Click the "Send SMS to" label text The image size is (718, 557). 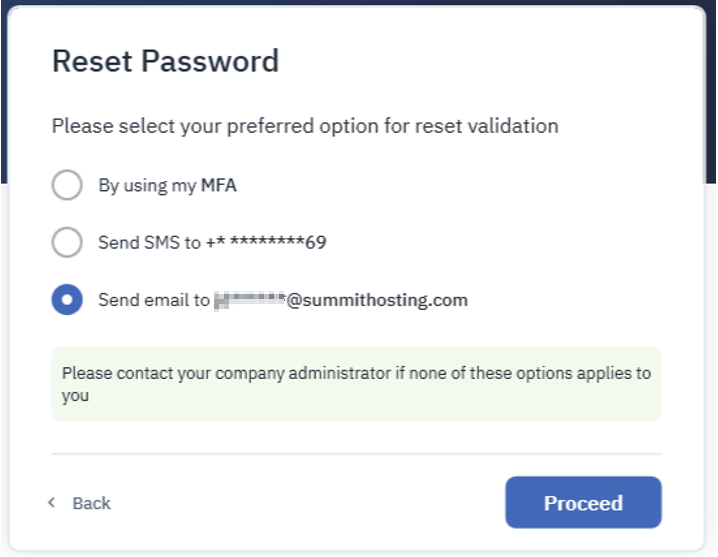coord(149,242)
